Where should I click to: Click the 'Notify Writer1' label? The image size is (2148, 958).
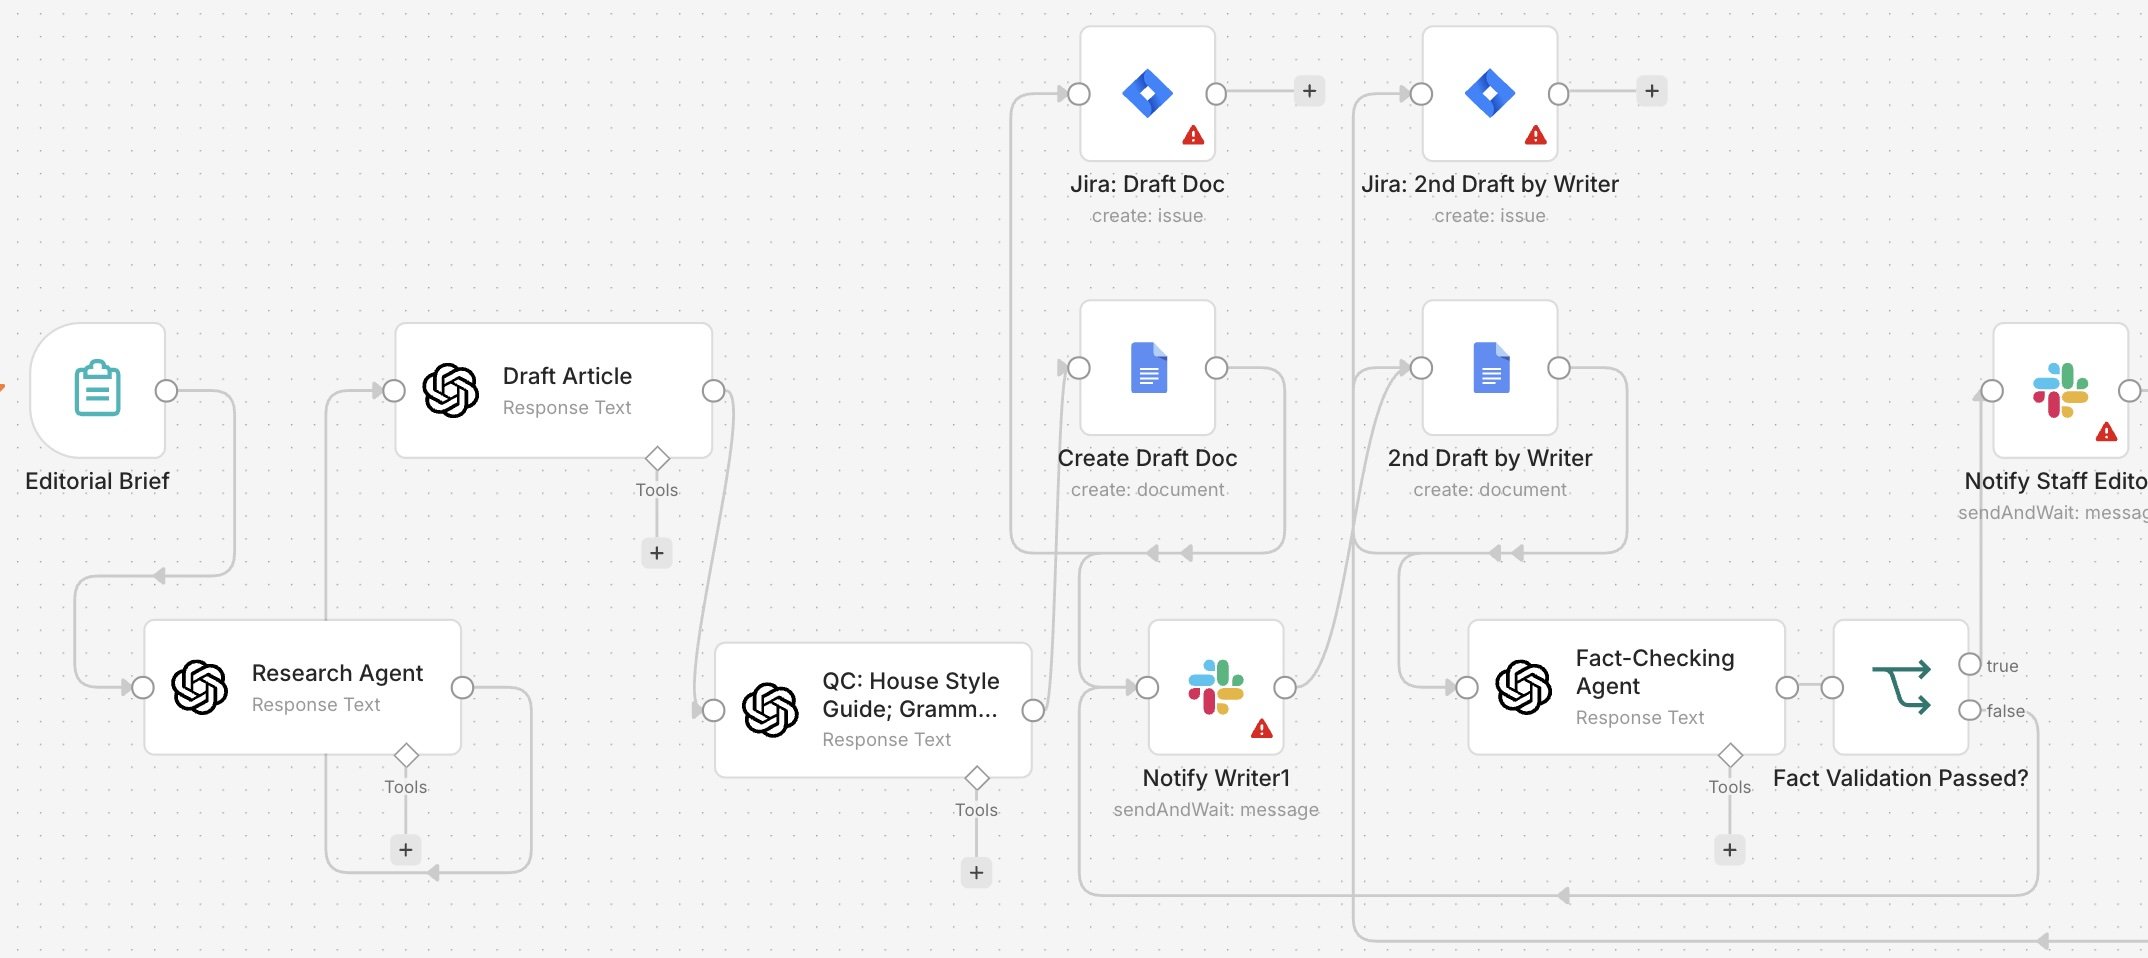click(x=1216, y=778)
